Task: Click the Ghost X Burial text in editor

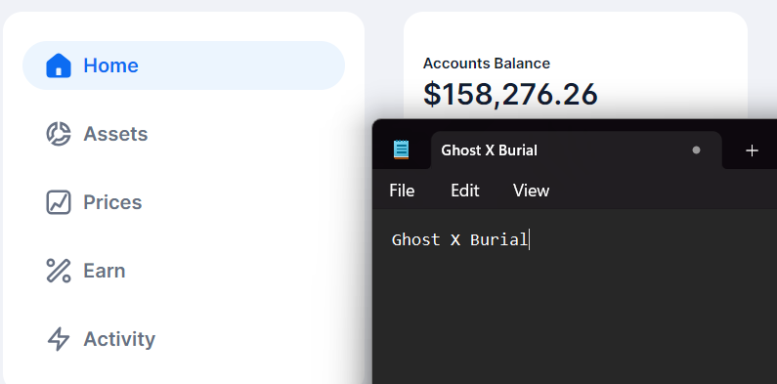Action: (x=460, y=240)
